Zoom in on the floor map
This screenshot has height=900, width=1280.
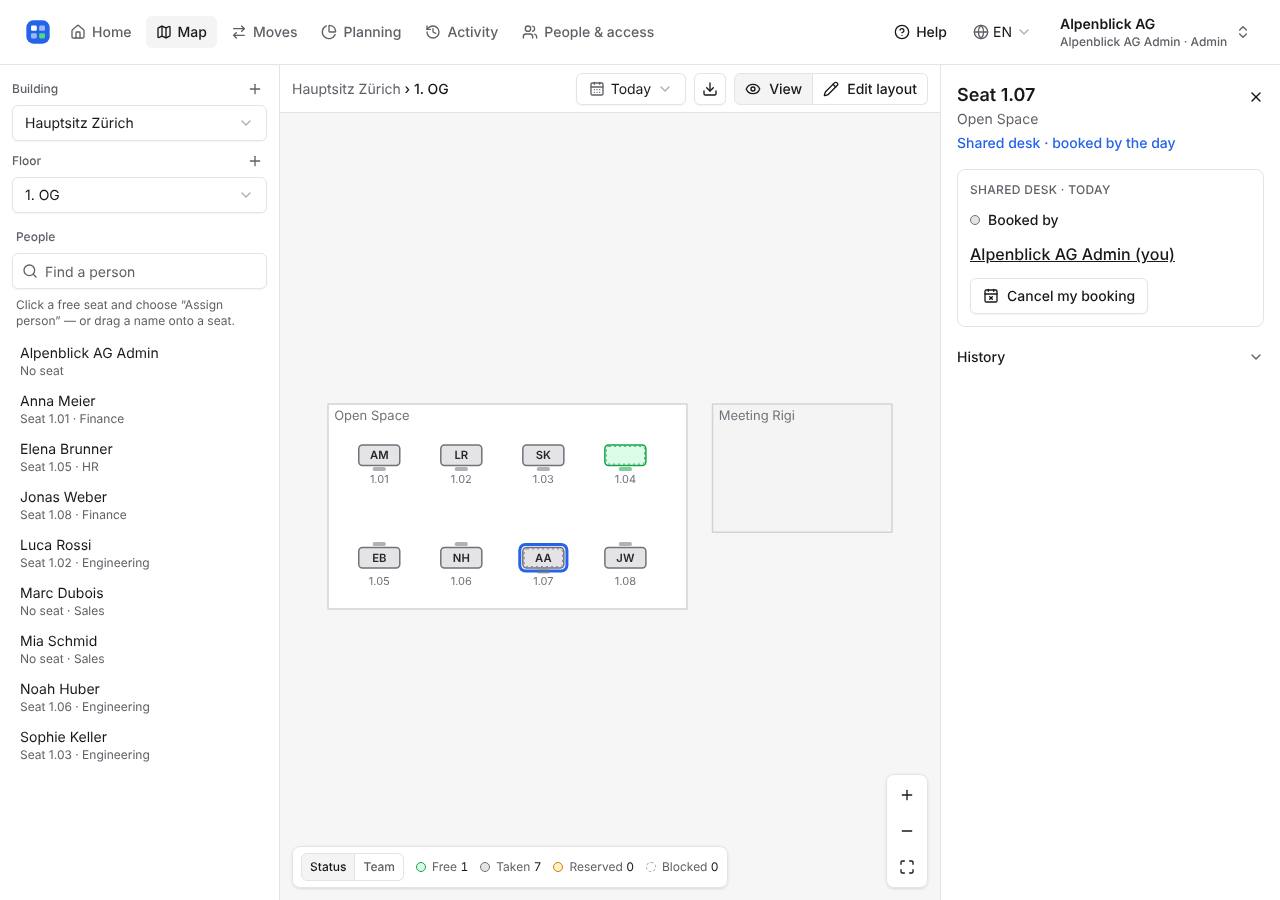coord(907,795)
